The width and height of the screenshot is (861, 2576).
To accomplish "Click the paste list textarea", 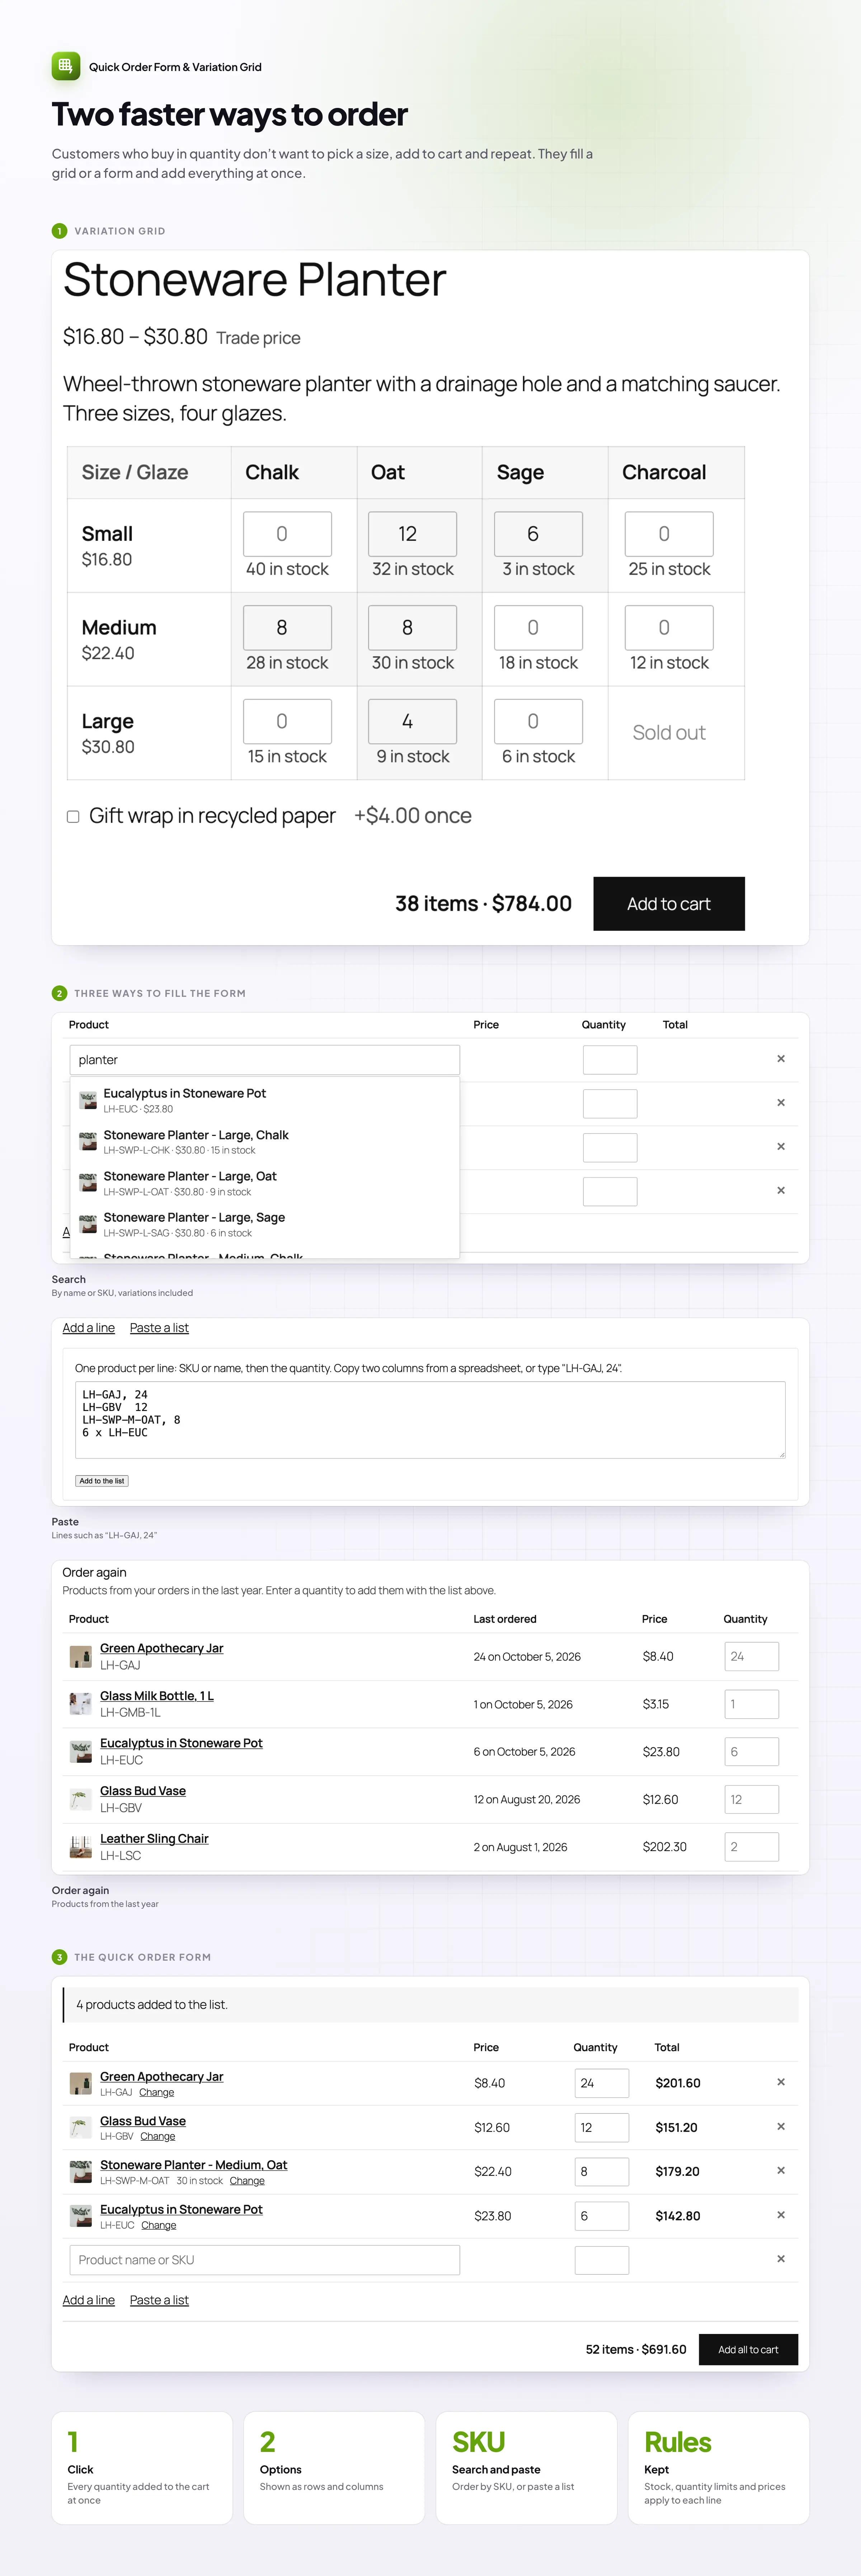I will (430, 1420).
